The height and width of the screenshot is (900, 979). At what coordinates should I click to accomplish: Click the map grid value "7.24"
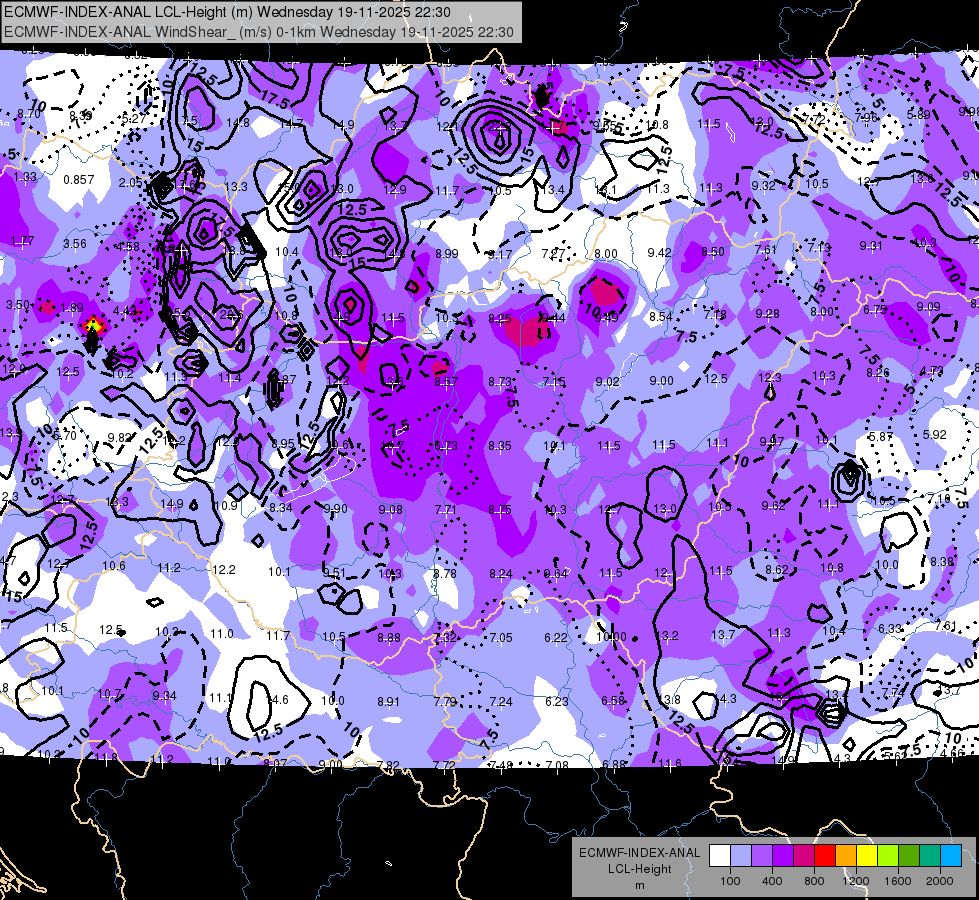(x=501, y=702)
